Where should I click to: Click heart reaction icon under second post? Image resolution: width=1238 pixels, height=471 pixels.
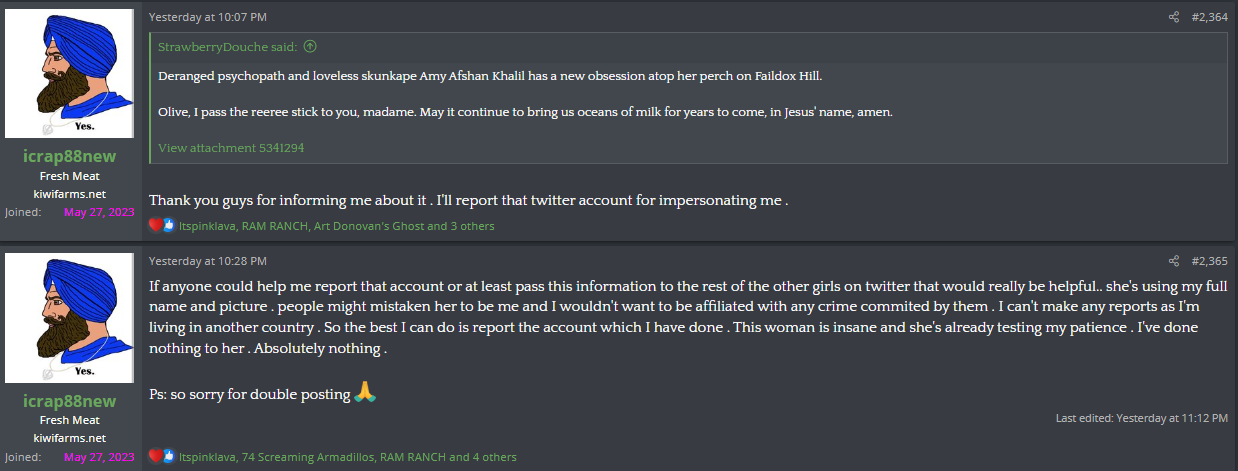point(155,456)
